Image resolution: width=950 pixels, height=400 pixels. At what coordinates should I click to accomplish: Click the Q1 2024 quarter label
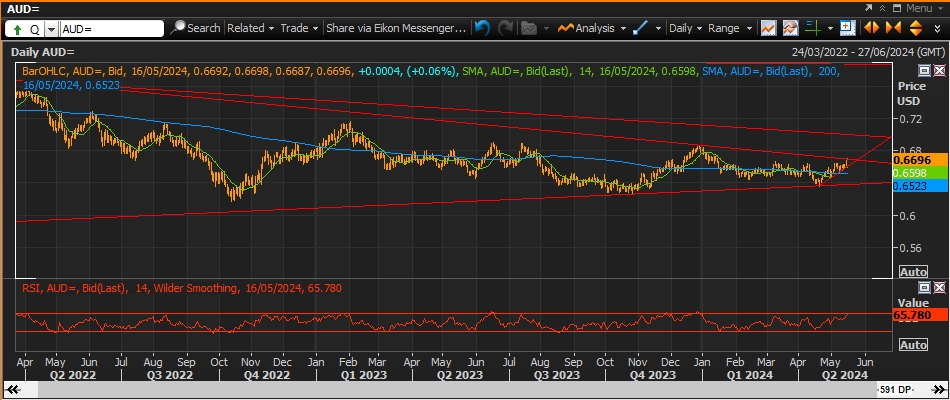pyautogui.click(x=749, y=375)
